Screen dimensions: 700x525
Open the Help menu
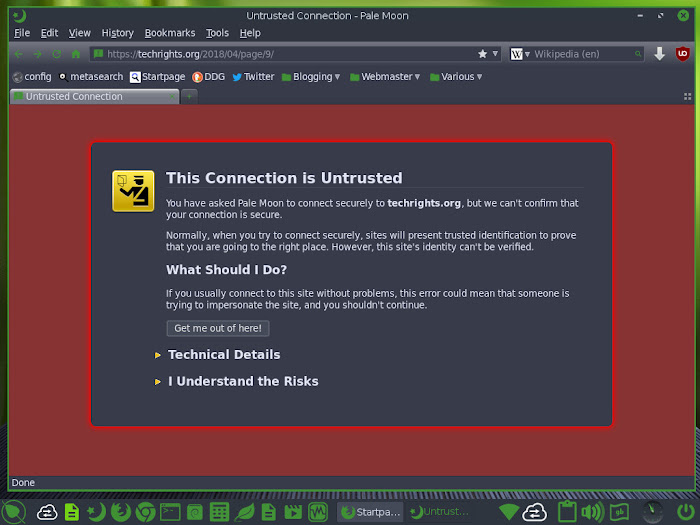[250, 33]
